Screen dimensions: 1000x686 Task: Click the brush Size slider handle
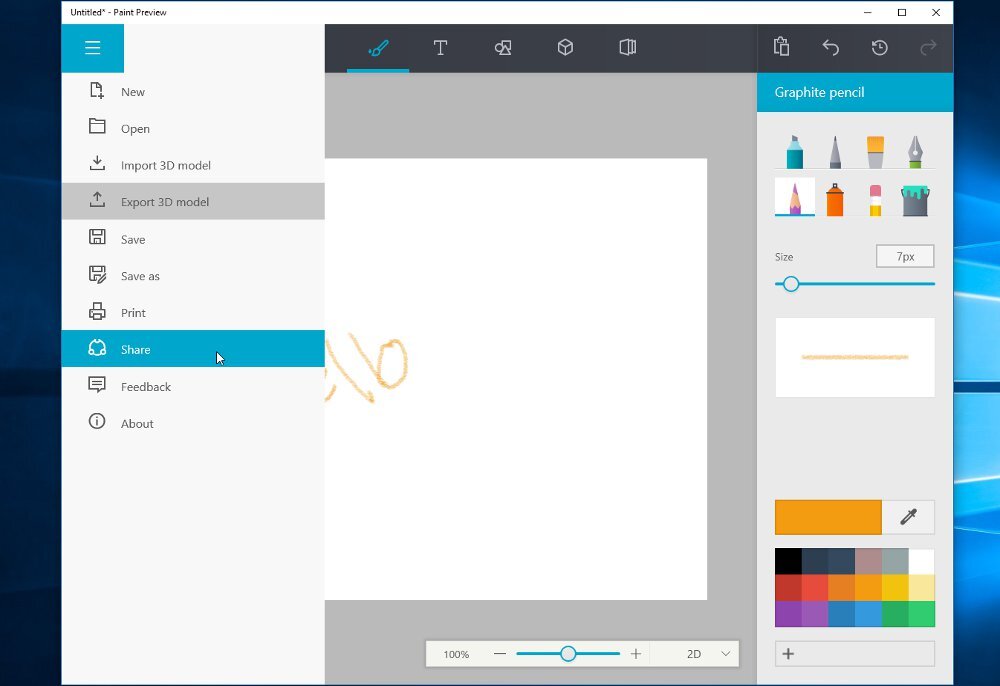pyautogui.click(x=791, y=284)
